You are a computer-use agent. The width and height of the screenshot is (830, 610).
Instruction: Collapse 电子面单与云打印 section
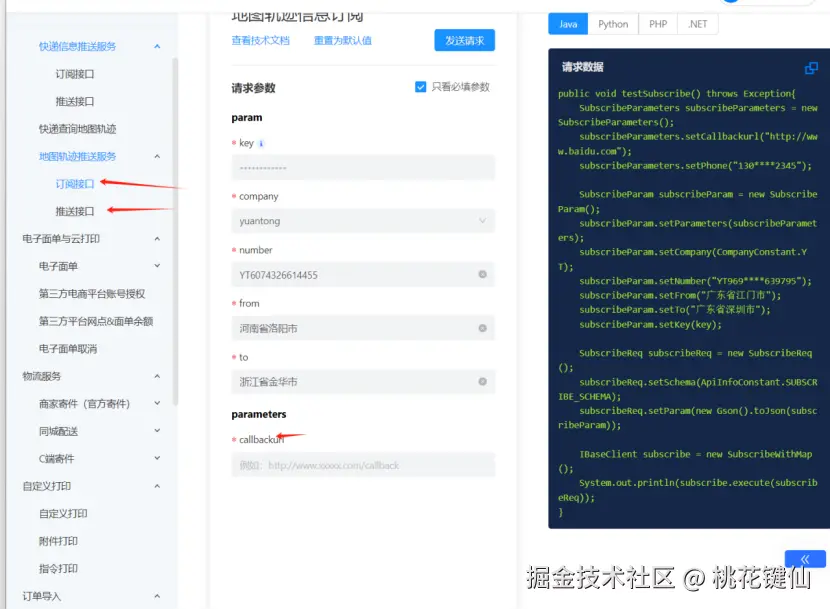pos(157,239)
